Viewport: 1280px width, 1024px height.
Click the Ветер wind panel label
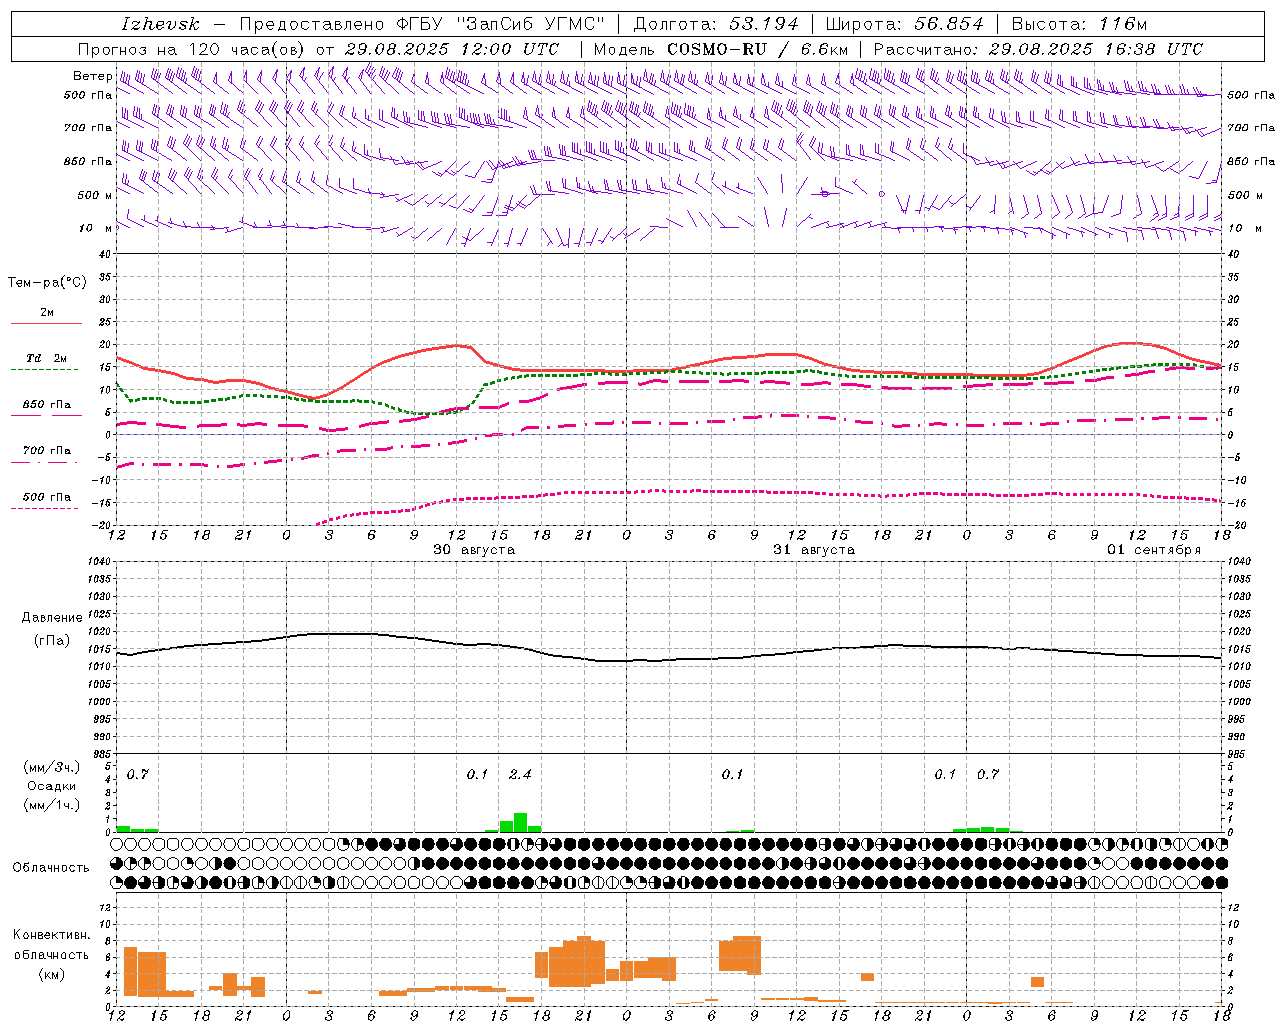pos(92,76)
